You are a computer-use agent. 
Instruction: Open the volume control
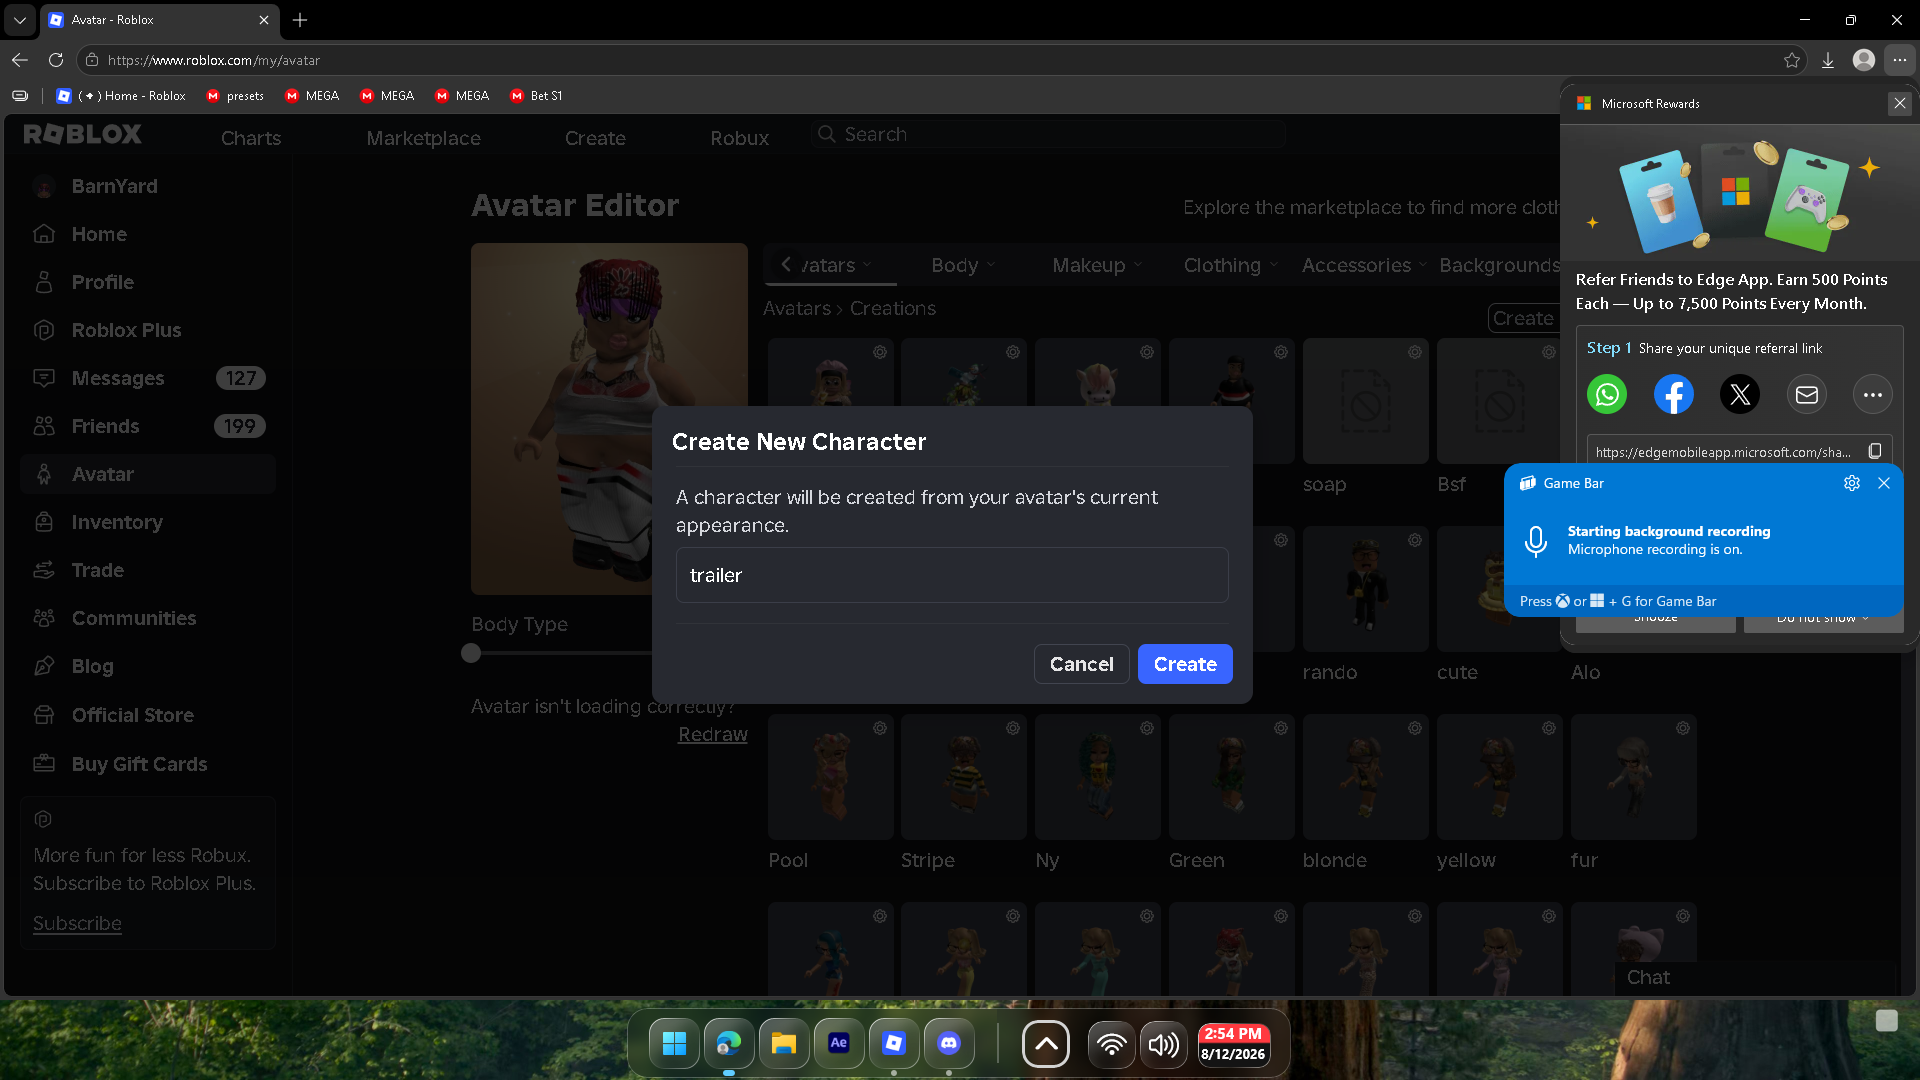coord(1163,1045)
